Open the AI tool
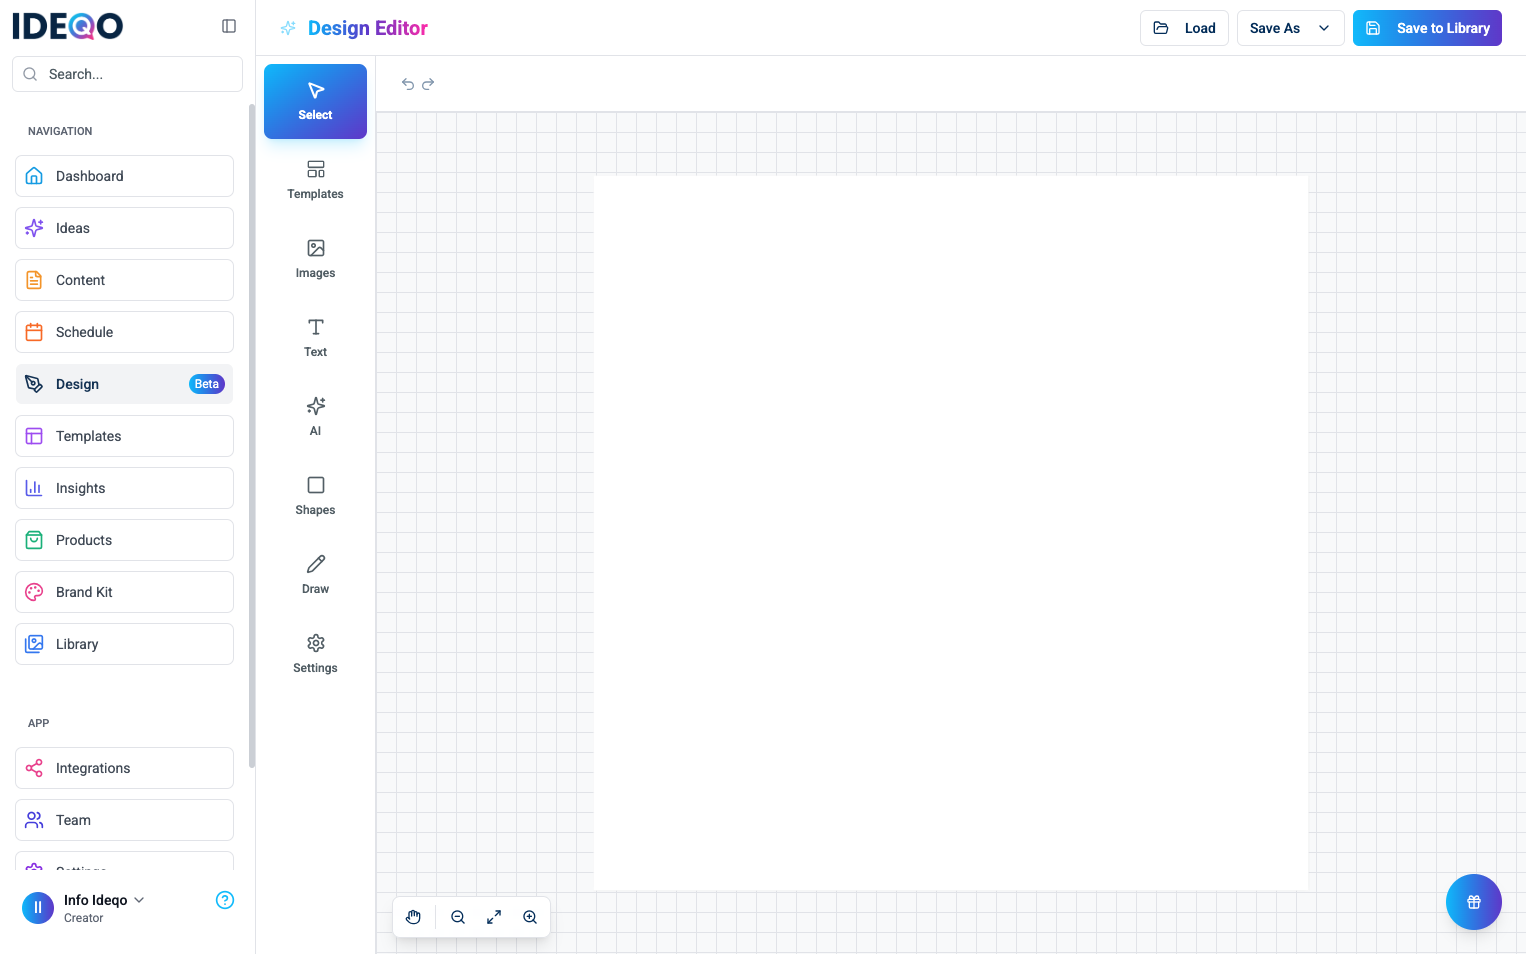1526x954 pixels. tap(315, 415)
